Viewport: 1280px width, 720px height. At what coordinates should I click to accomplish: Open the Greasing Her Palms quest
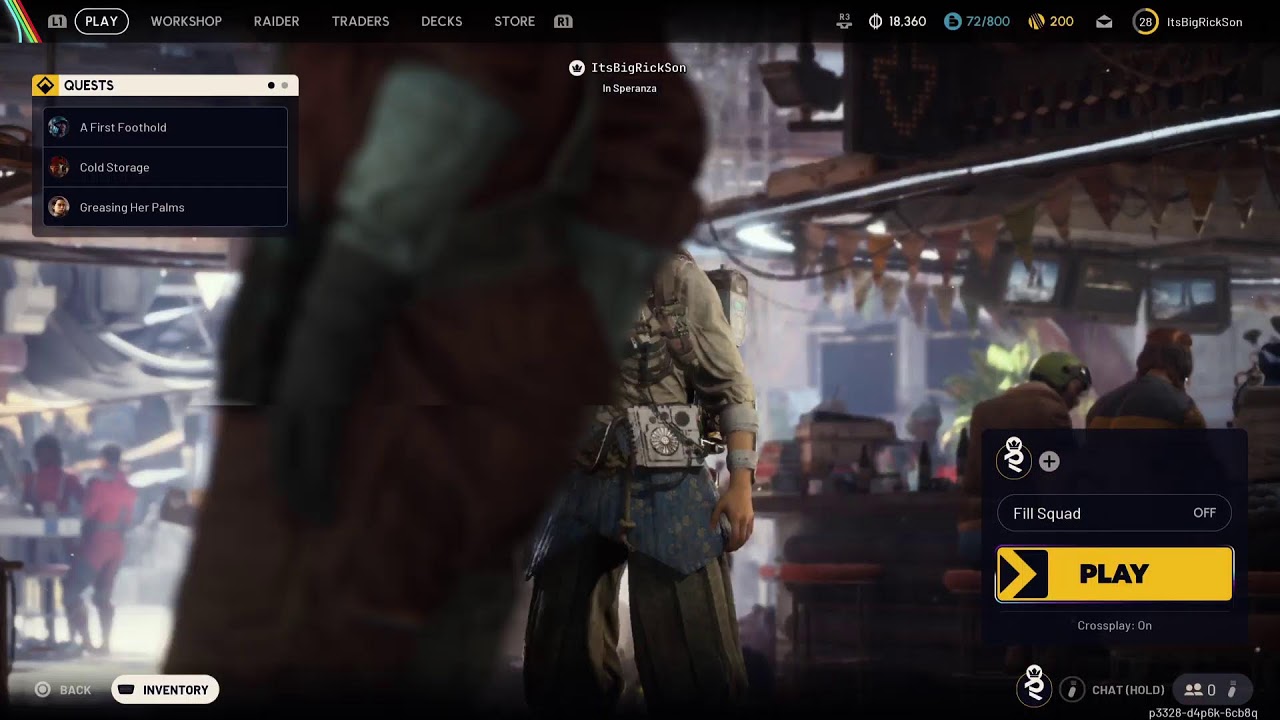pyautogui.click(x=166, y=207)
